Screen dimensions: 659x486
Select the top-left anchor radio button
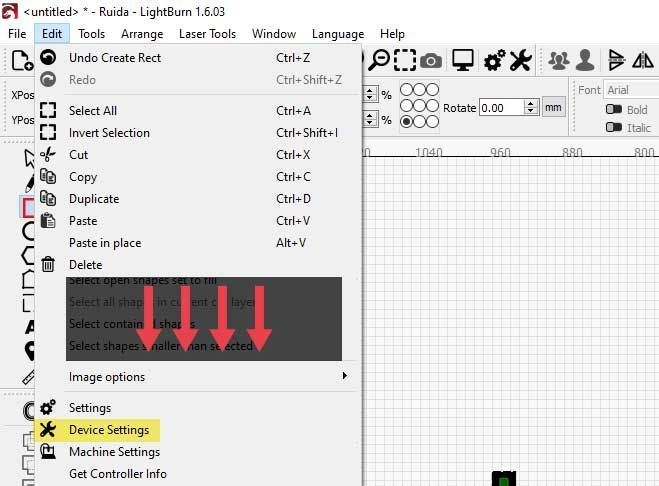tap(406, 90)
